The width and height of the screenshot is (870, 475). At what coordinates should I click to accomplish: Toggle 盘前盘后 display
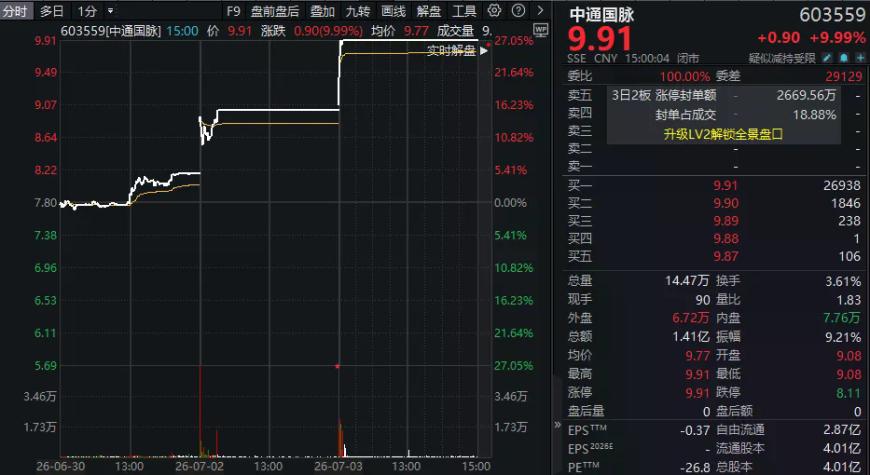275,11
